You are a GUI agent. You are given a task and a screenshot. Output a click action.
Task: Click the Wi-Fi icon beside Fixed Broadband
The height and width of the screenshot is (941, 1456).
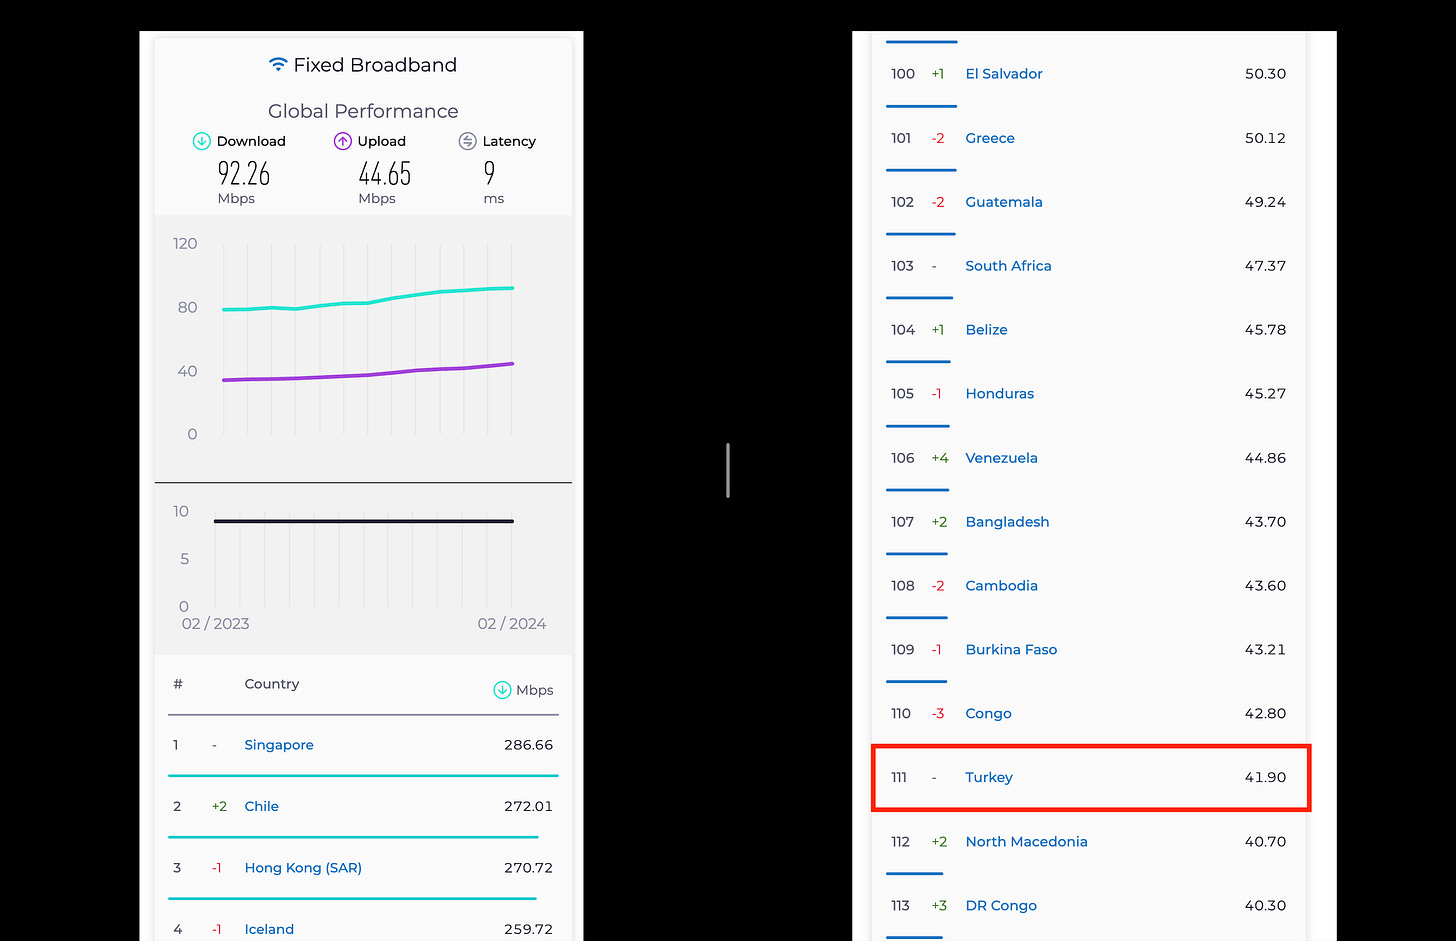pos(278,65)
